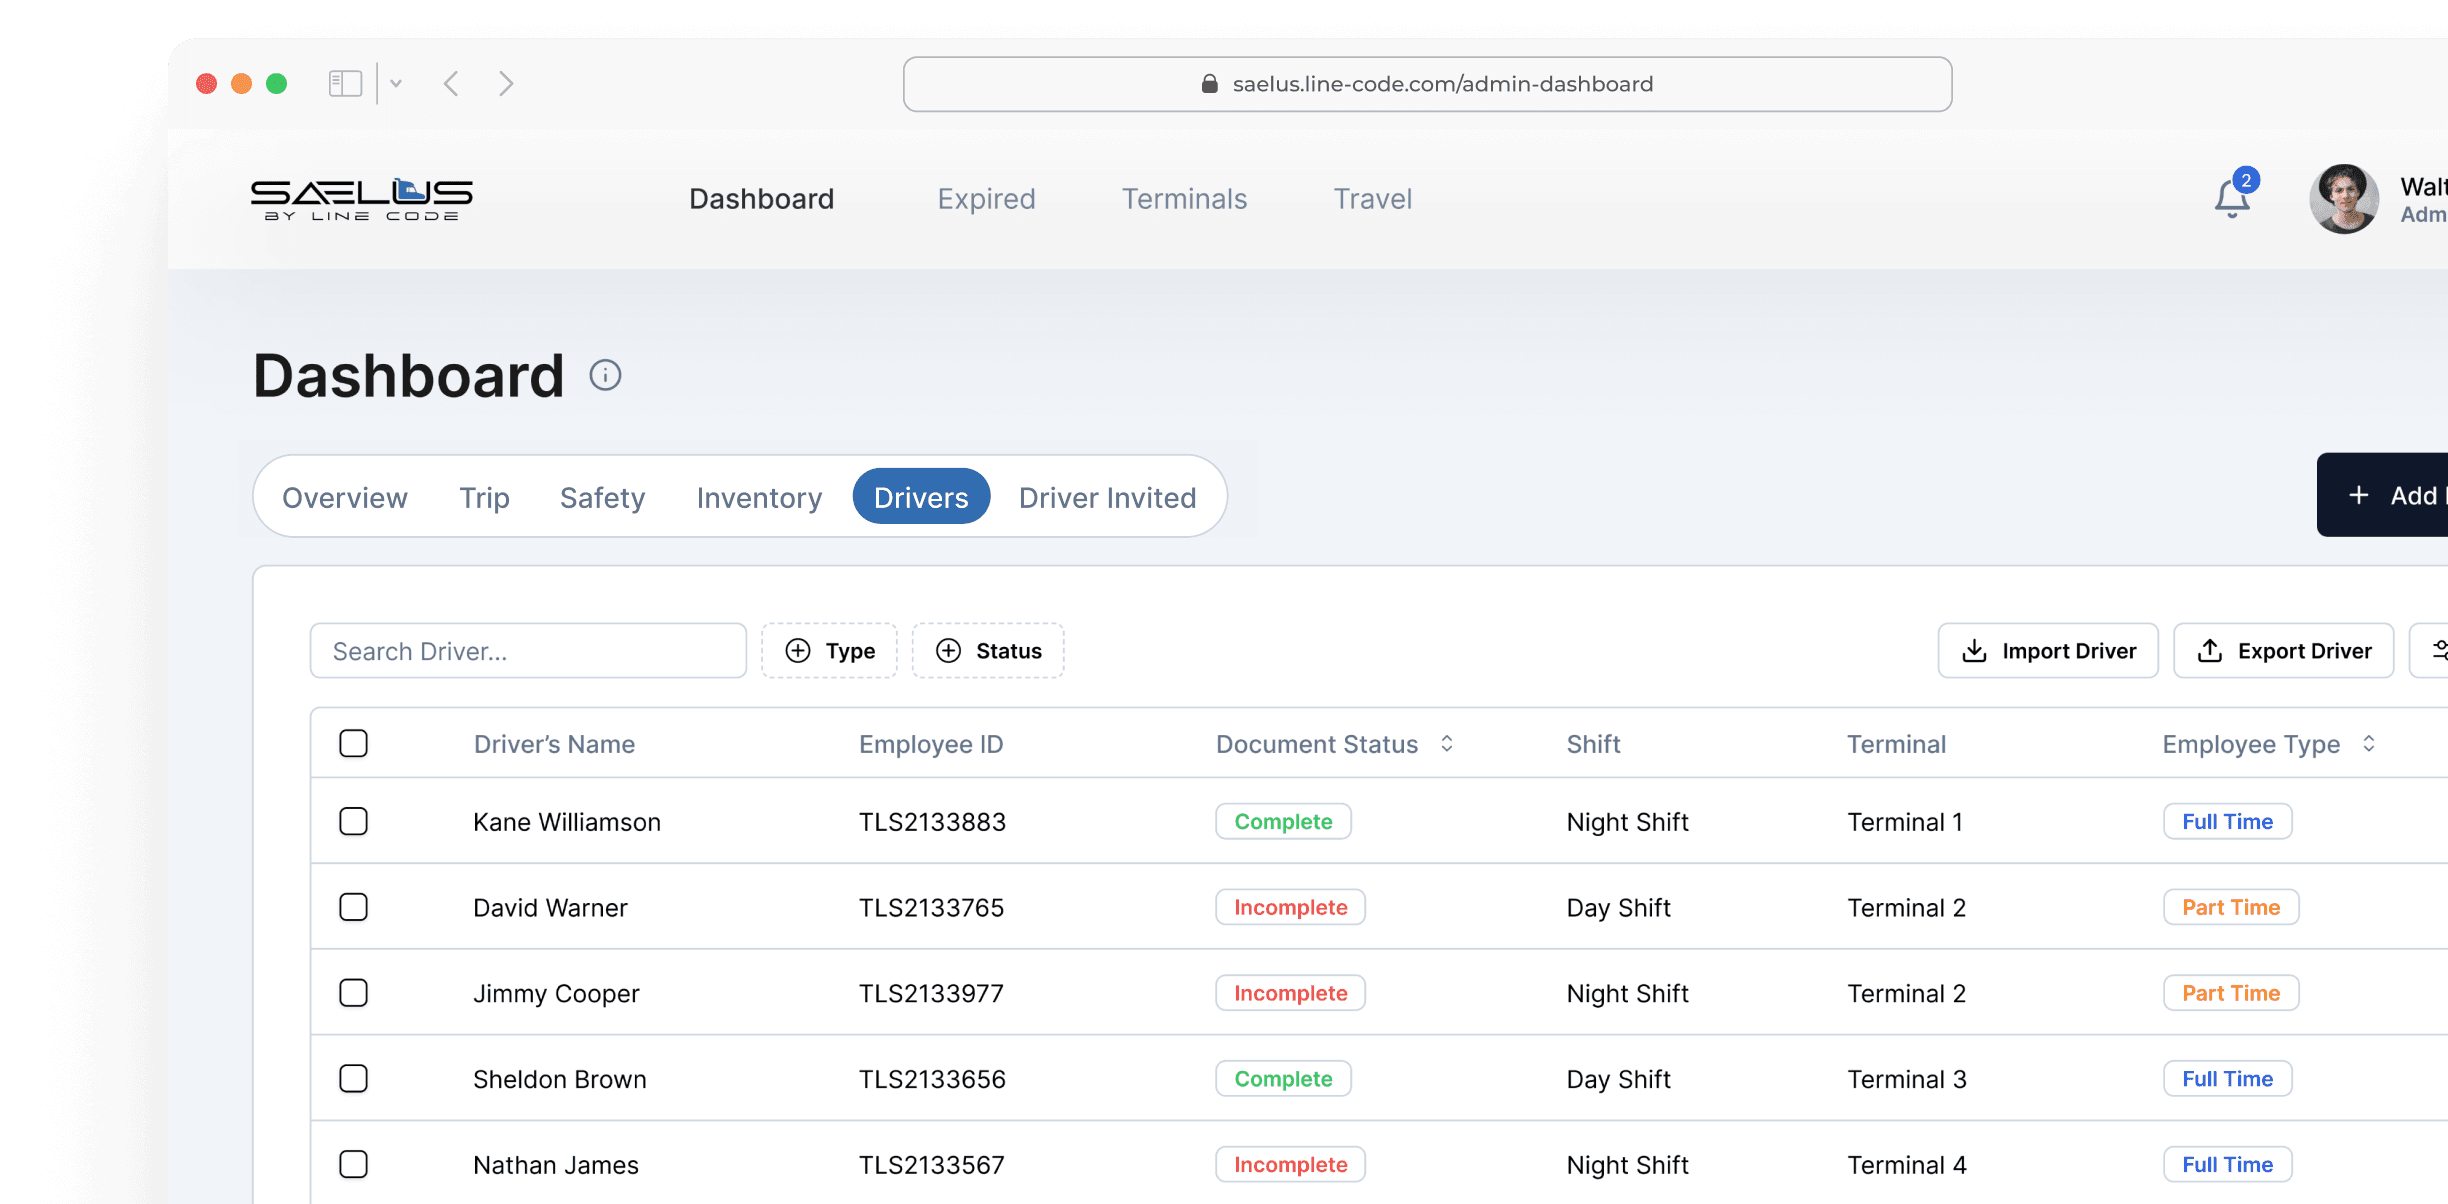Click the admin profile avatar photo
The image size is (2448, 1204).
(x=2343, y=198)
